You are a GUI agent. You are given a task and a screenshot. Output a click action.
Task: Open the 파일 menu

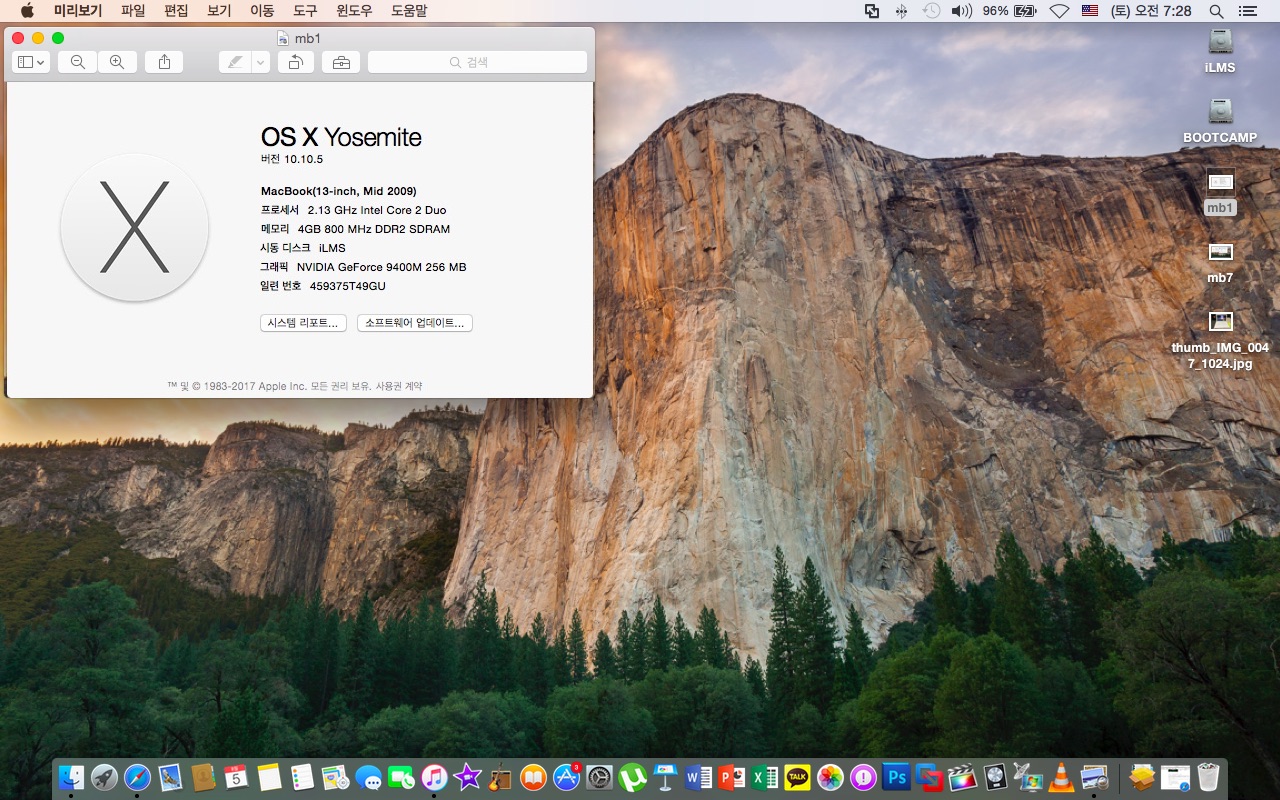coord(133,11)
